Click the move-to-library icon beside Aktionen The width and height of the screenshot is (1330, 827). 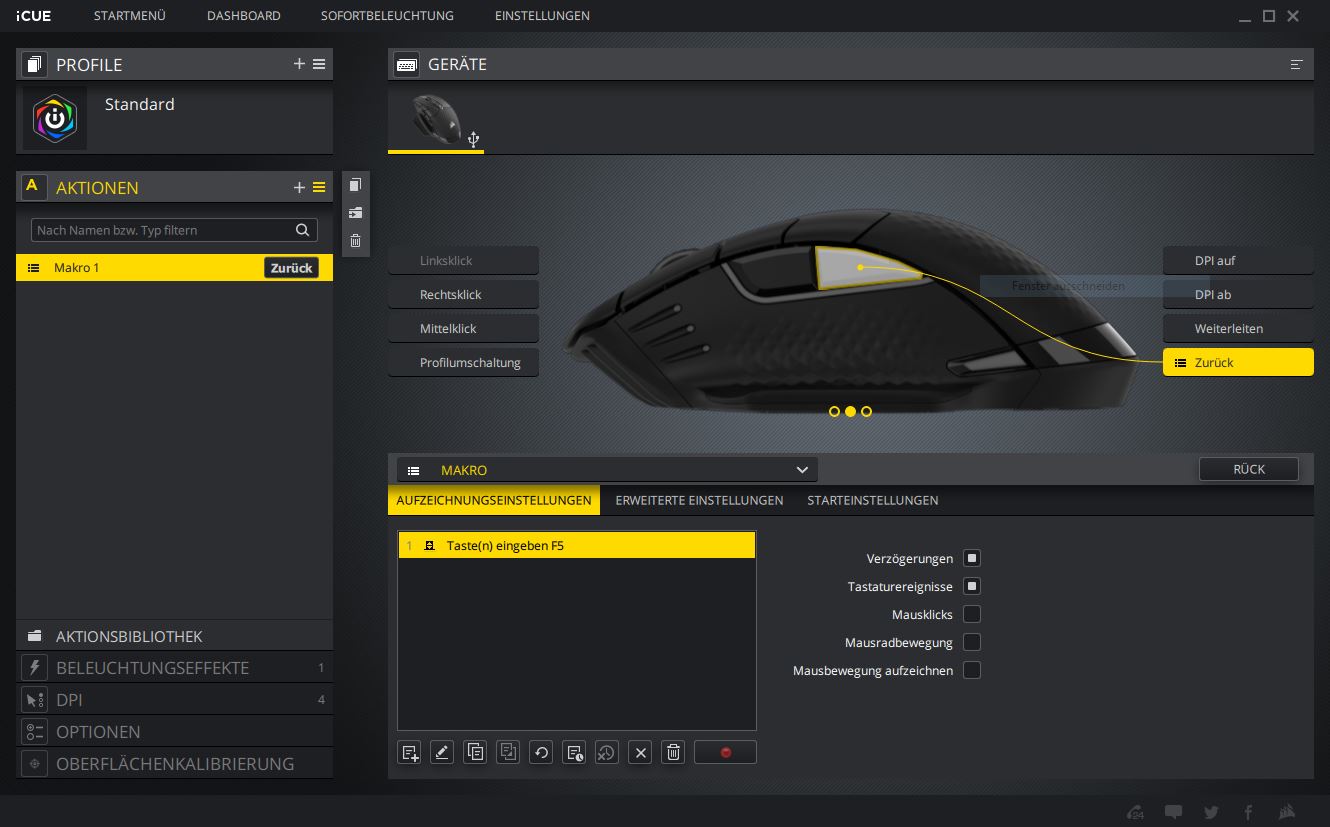tap(355, 213)
